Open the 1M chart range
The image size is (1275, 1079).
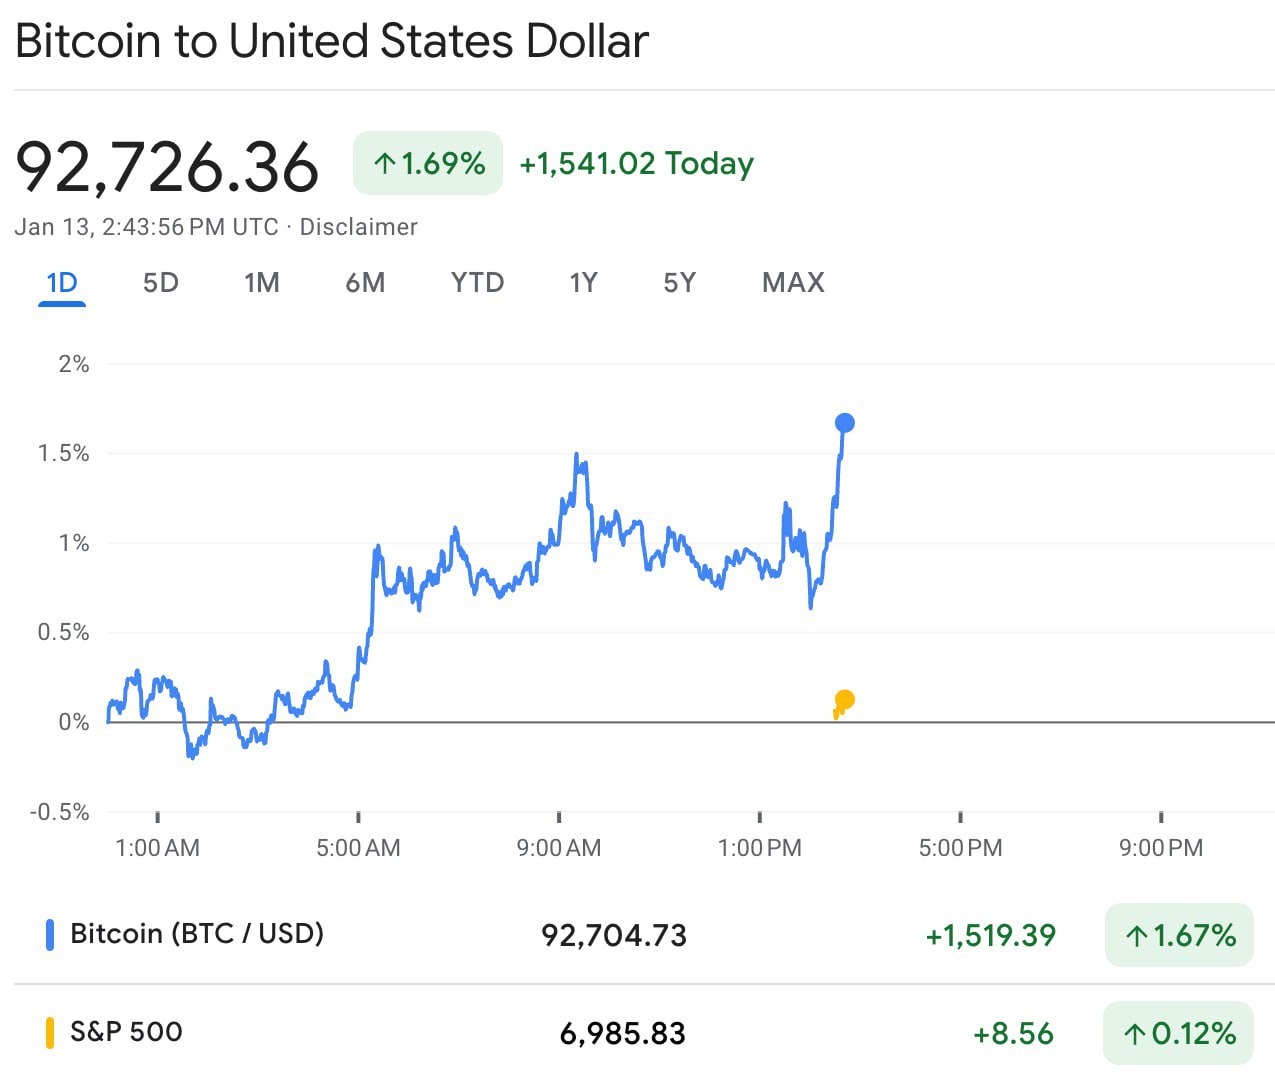click(x=261, y=283)
